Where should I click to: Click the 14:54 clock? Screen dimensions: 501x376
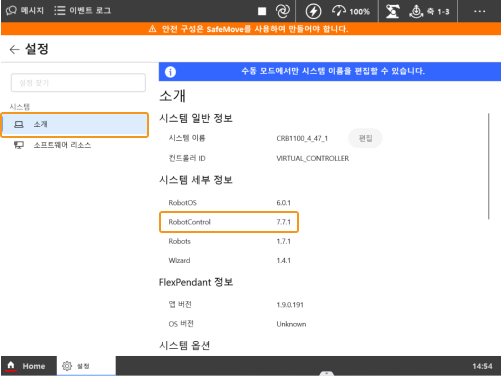(482, 366)
